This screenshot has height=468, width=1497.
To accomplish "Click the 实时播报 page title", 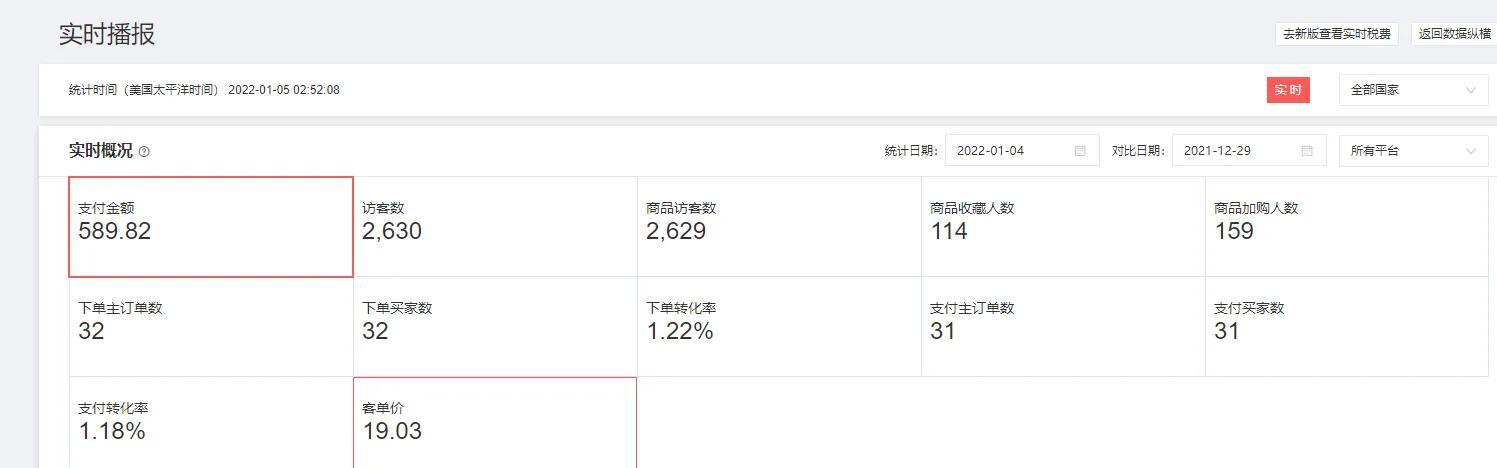I will [x=107, y=34].
